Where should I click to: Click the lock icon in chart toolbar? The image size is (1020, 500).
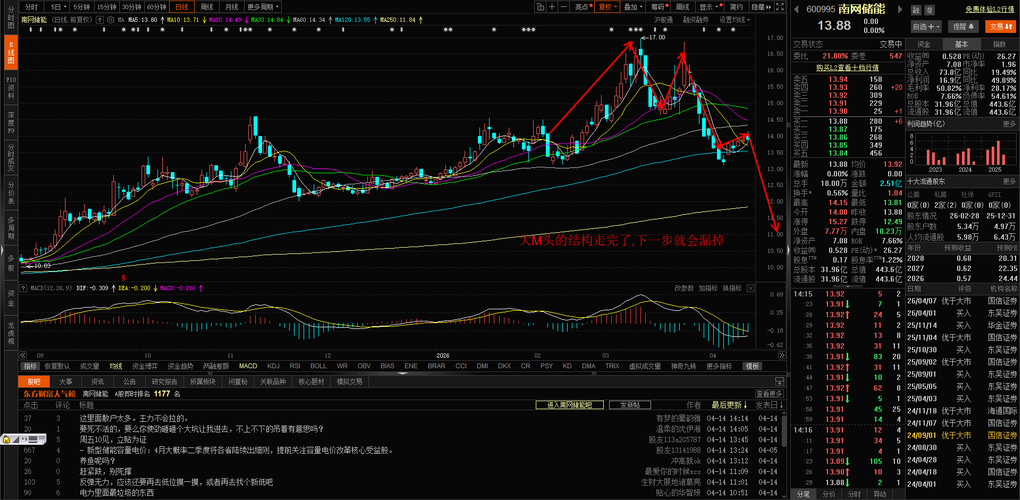pyautogui.click(x=540, y=7)
